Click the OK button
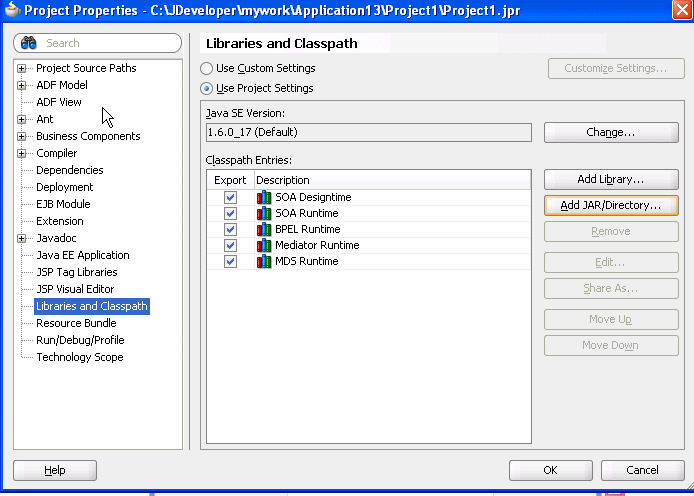Viewport: 694px width, 496px height. (551, 470)
